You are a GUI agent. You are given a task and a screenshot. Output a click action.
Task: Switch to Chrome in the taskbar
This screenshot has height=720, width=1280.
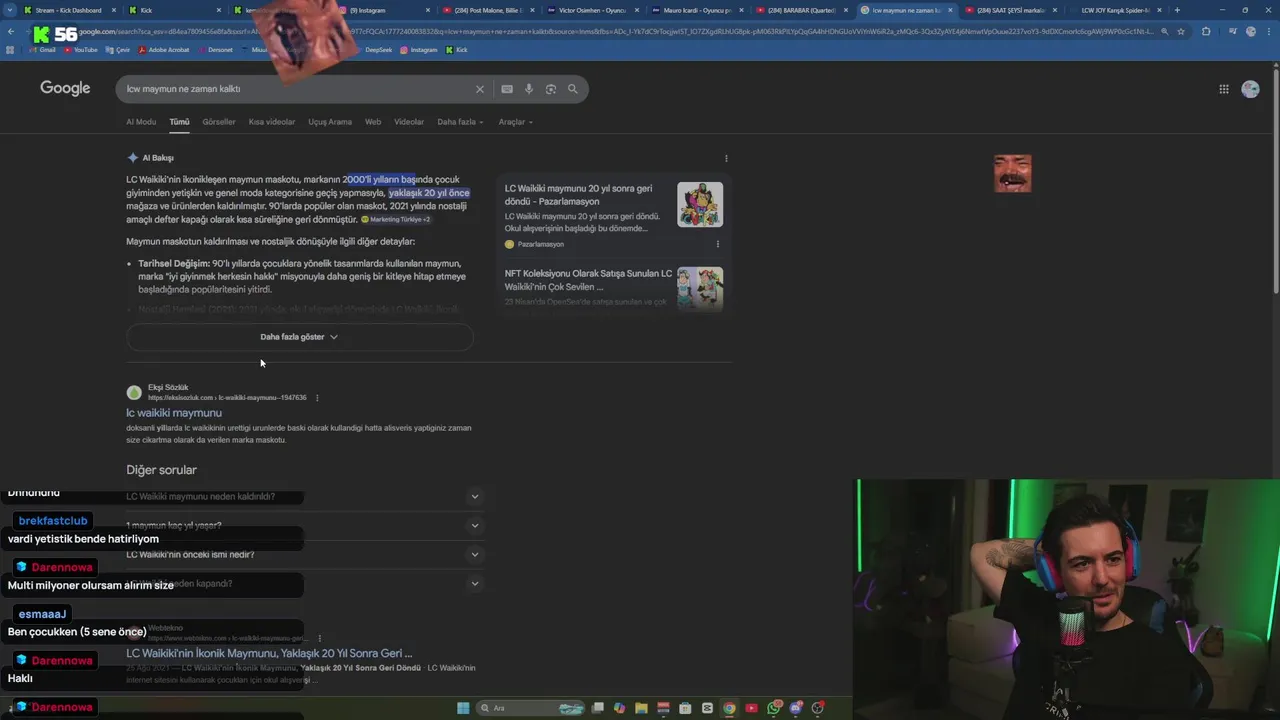point(729,708)
